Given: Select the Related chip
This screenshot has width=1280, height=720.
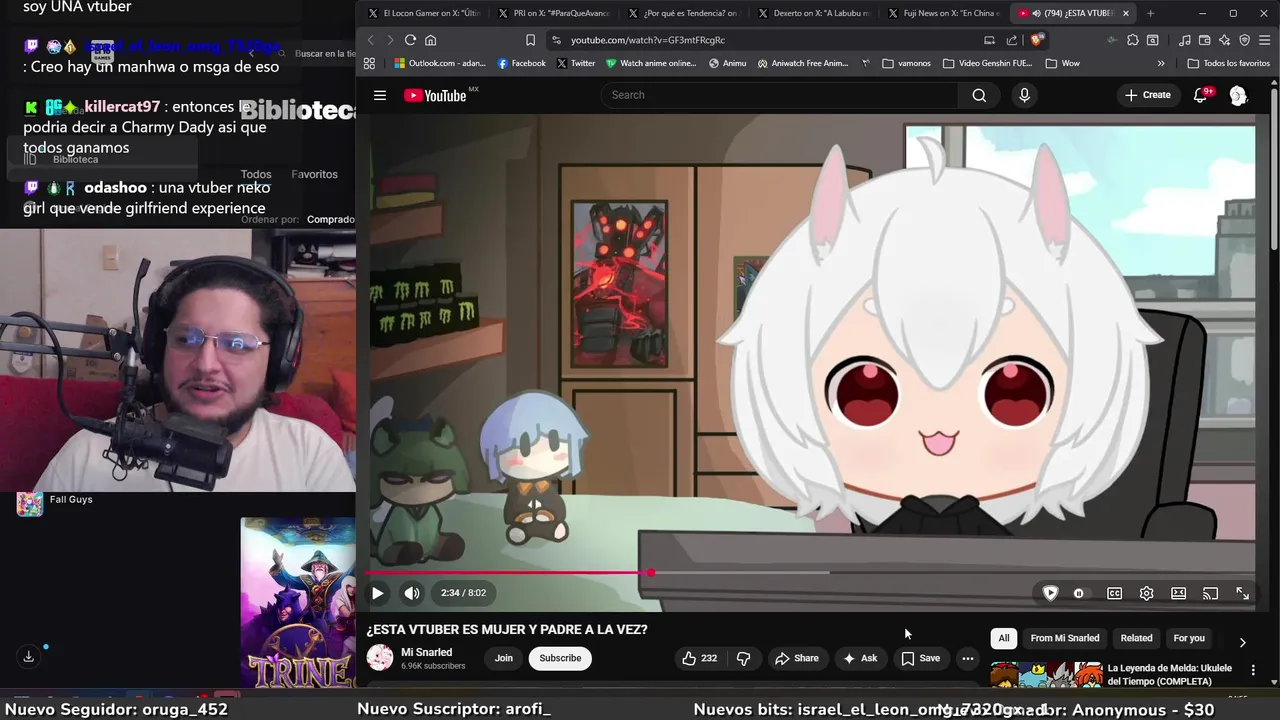Looking at the screenshot, I should coord(1136,638).
